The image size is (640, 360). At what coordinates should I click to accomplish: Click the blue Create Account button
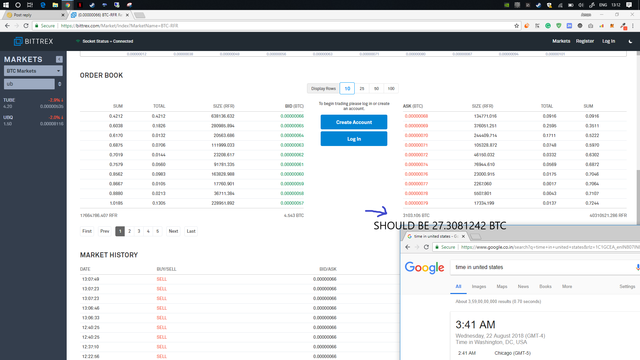354,122
